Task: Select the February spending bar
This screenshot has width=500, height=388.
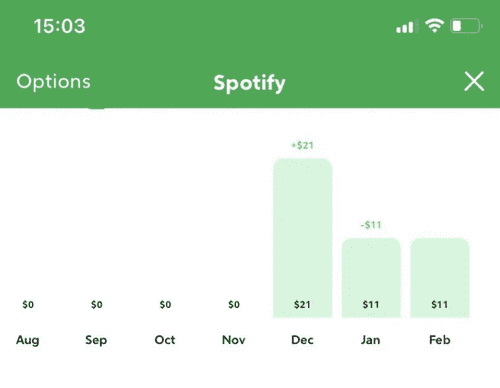Action: (x=440, y=278)
